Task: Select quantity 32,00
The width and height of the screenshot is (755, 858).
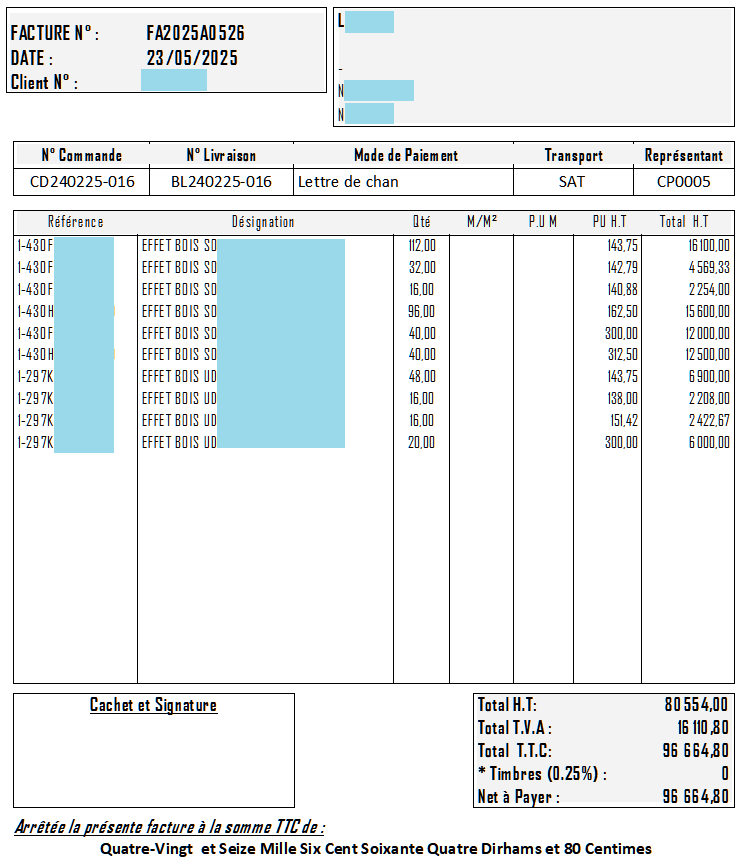Action: click(x=422, y=267)
